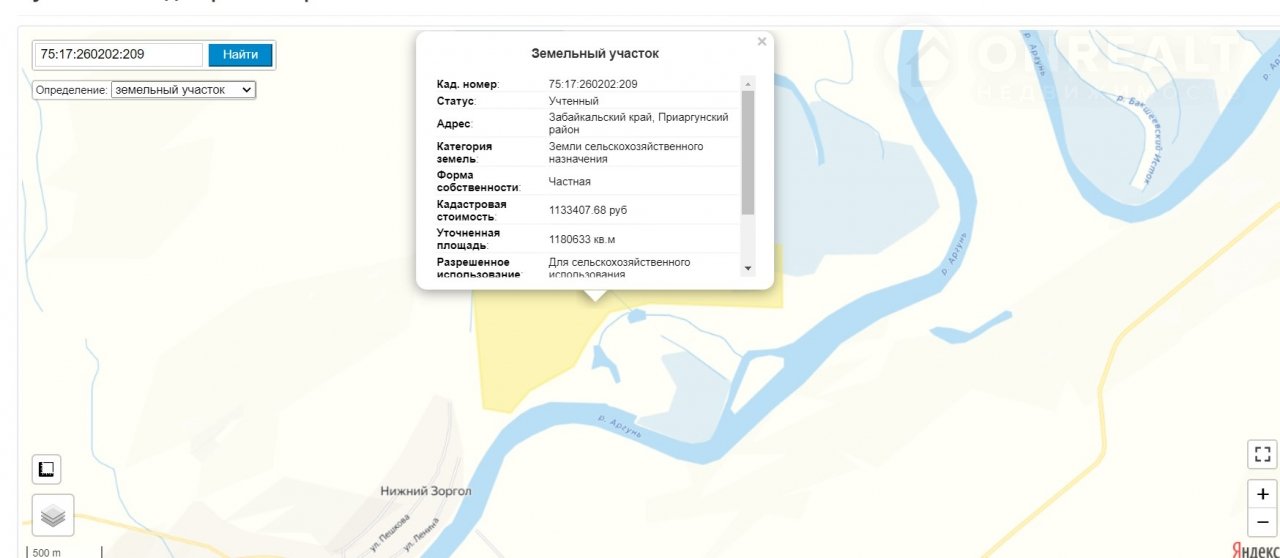Zoom out with the minus button
Viewport: 1280px width, 558px height.
point(1263,522)
